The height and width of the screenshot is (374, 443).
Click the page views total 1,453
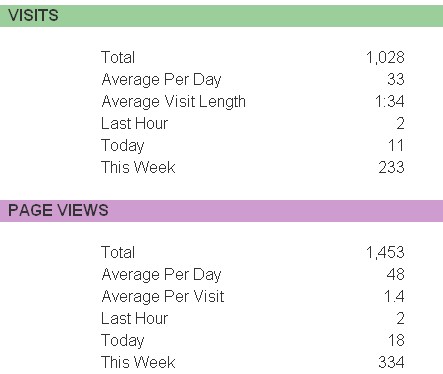(385, 252)
